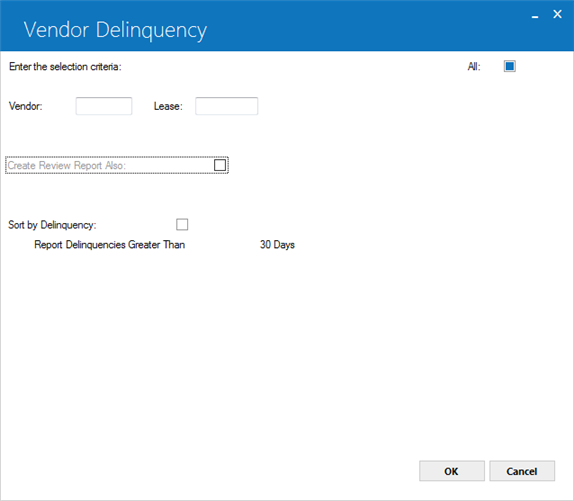Viewport: 574px width, 501px height.
Task: Dismiss dialog using Cancel button
Action: [x=522, y=471]
